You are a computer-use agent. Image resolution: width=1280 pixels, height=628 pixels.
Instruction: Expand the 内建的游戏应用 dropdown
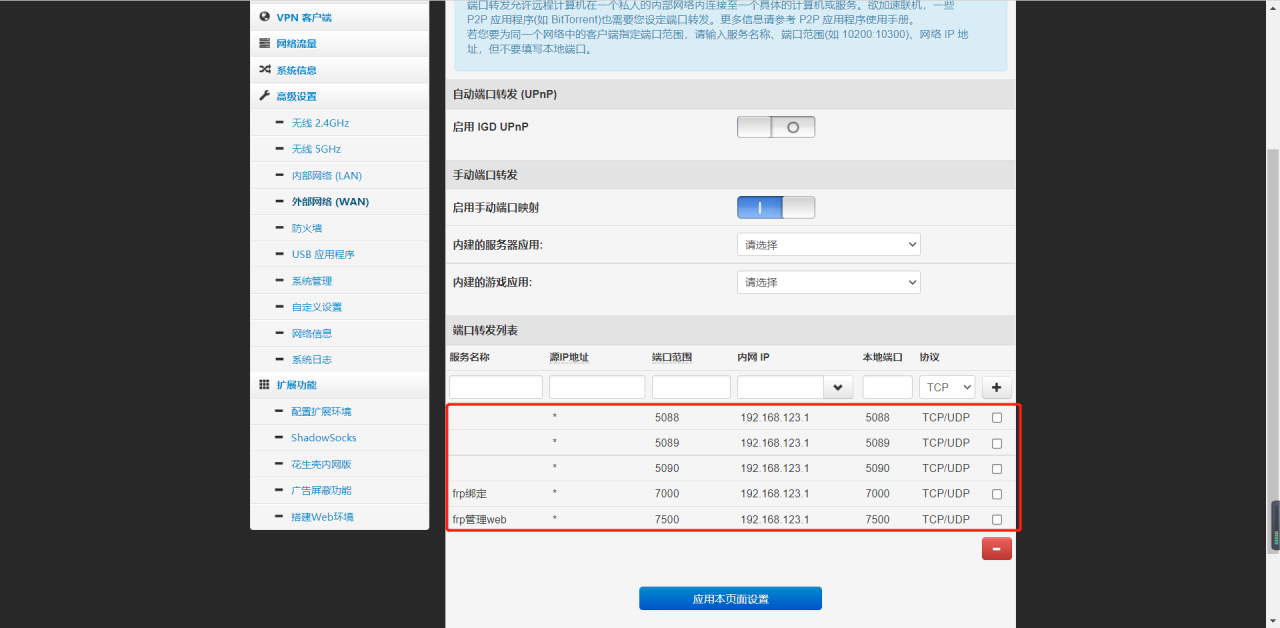(x=828, y=283)
